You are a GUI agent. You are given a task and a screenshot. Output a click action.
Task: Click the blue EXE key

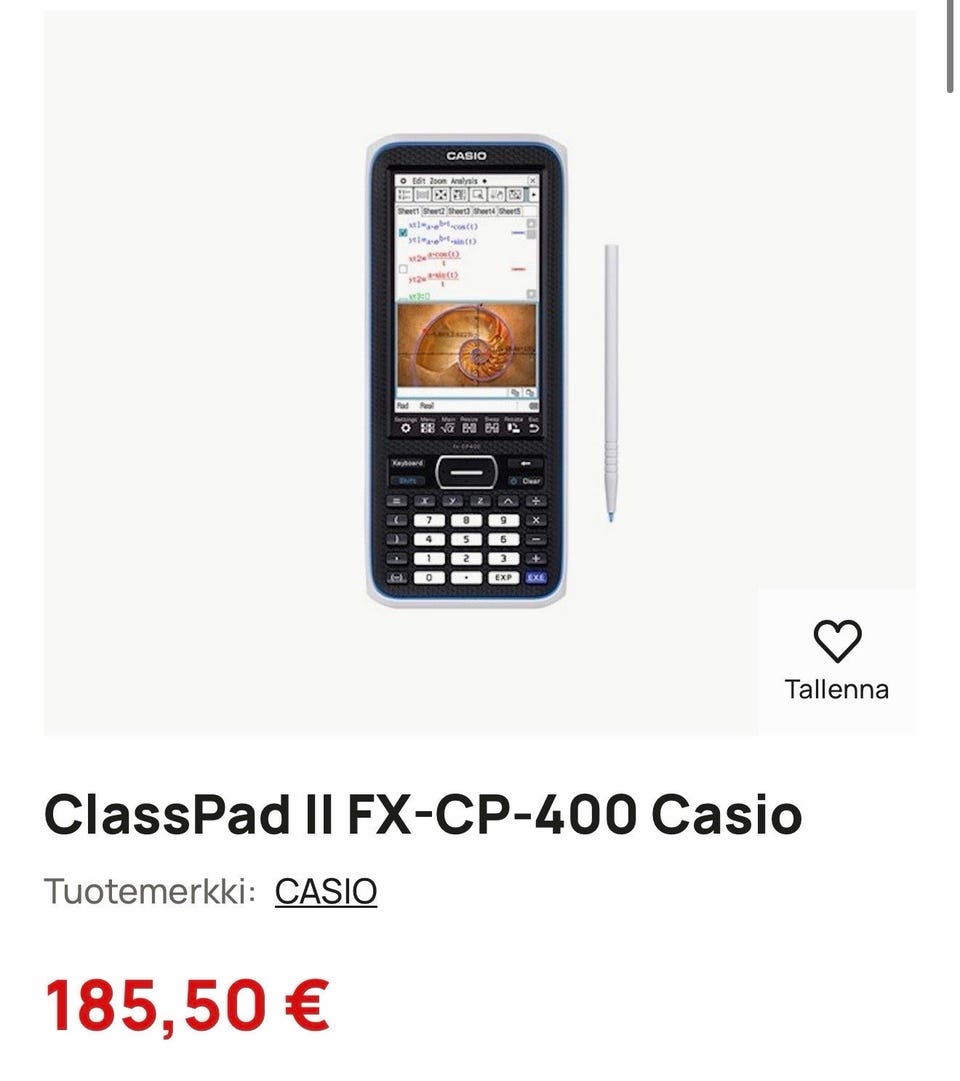coord(537,577)
